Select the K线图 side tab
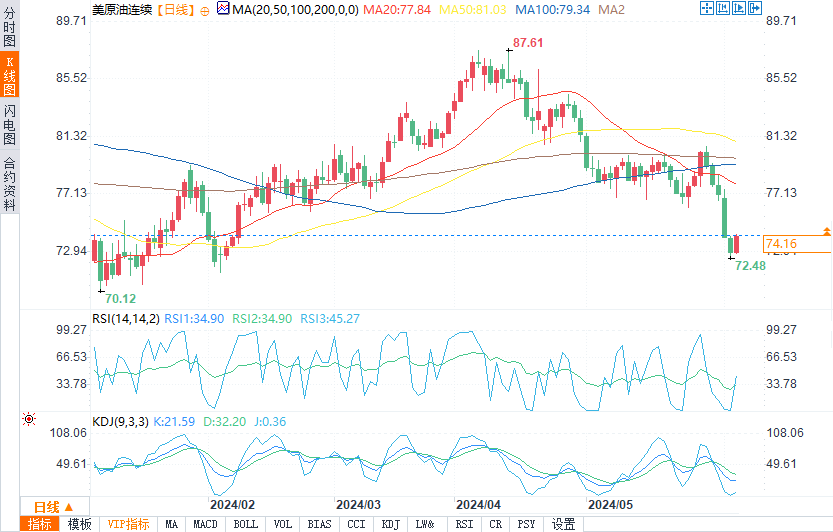Image resolution: width=833 pixels, height=532 pixels. tap(9, 74)
